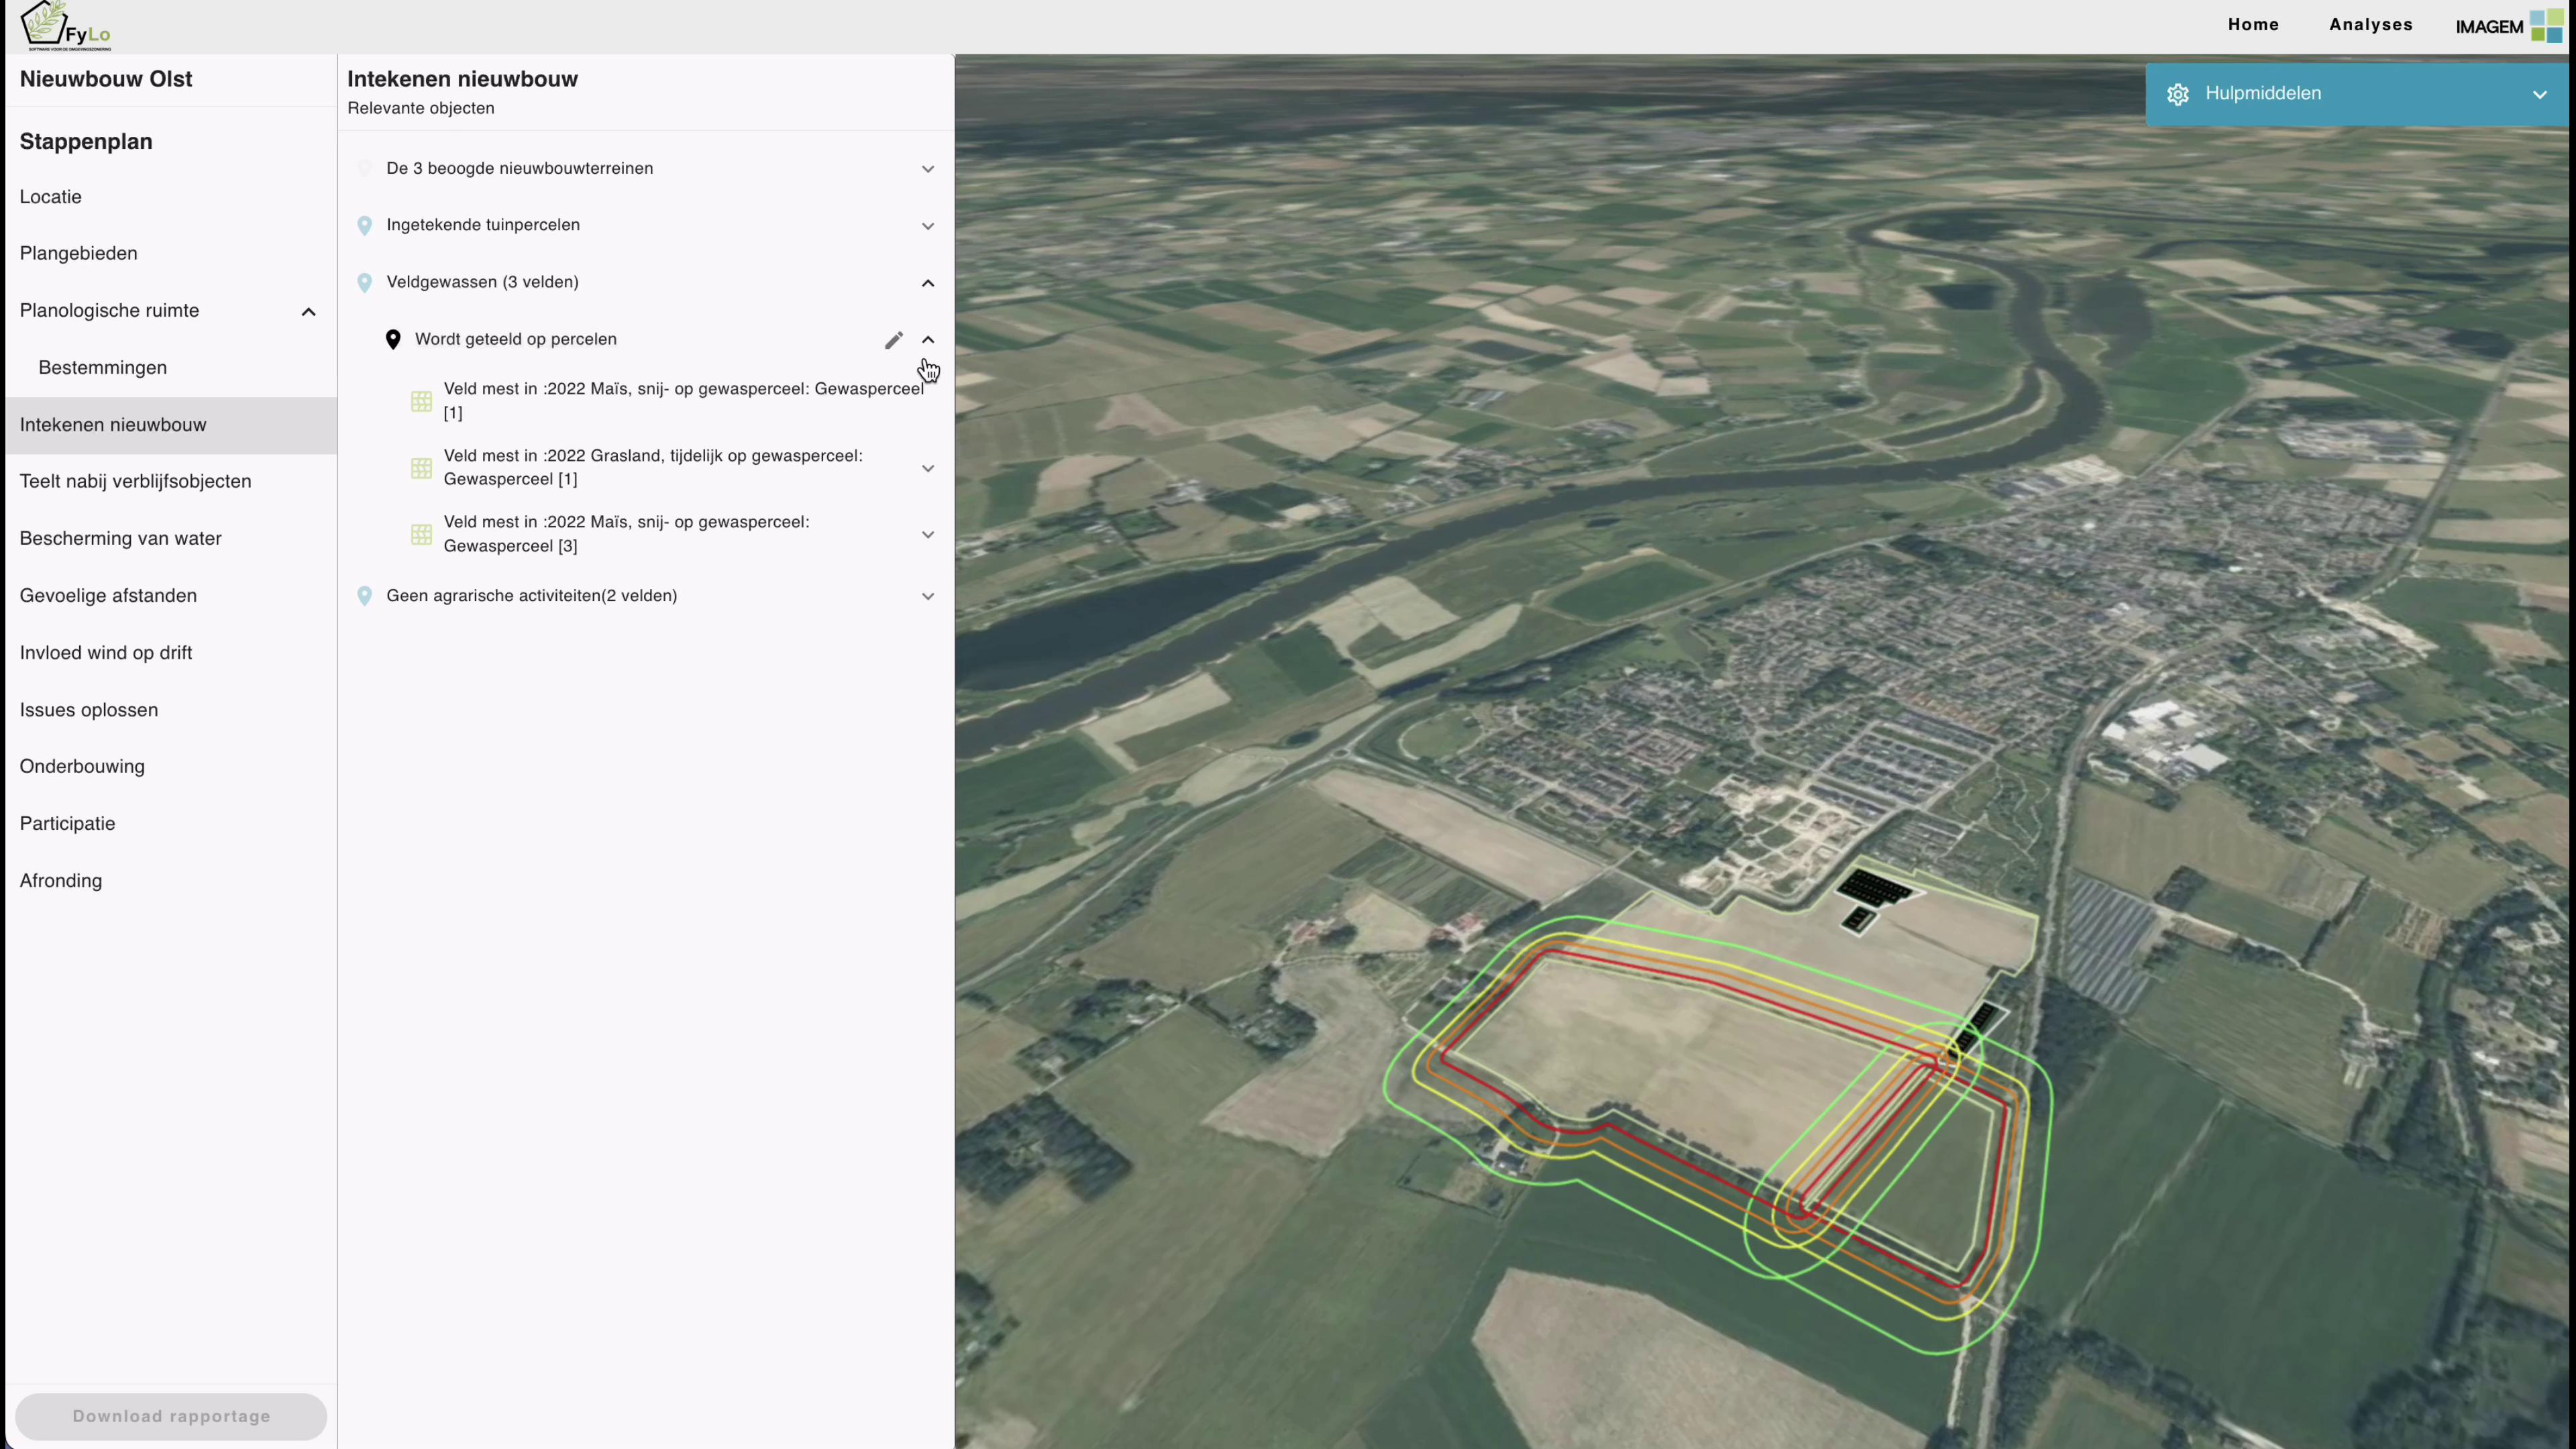Click the FyLo logo icon
Screen dimensions: 2576x1449
tap(65, 25)
